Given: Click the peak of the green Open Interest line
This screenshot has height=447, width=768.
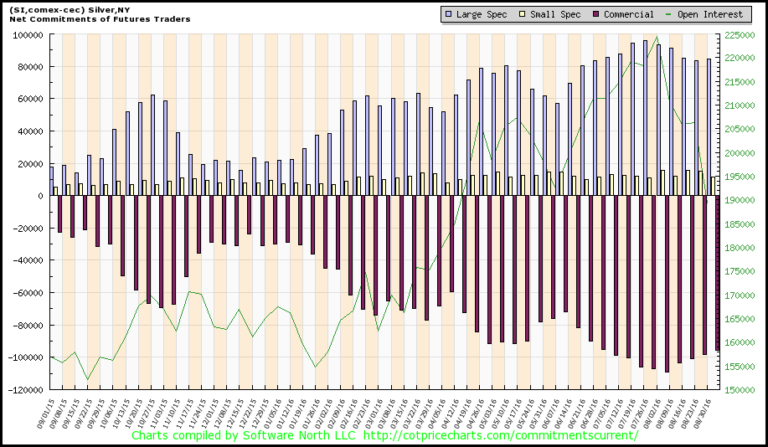Looking at the screenshot, I should [656, 37].
